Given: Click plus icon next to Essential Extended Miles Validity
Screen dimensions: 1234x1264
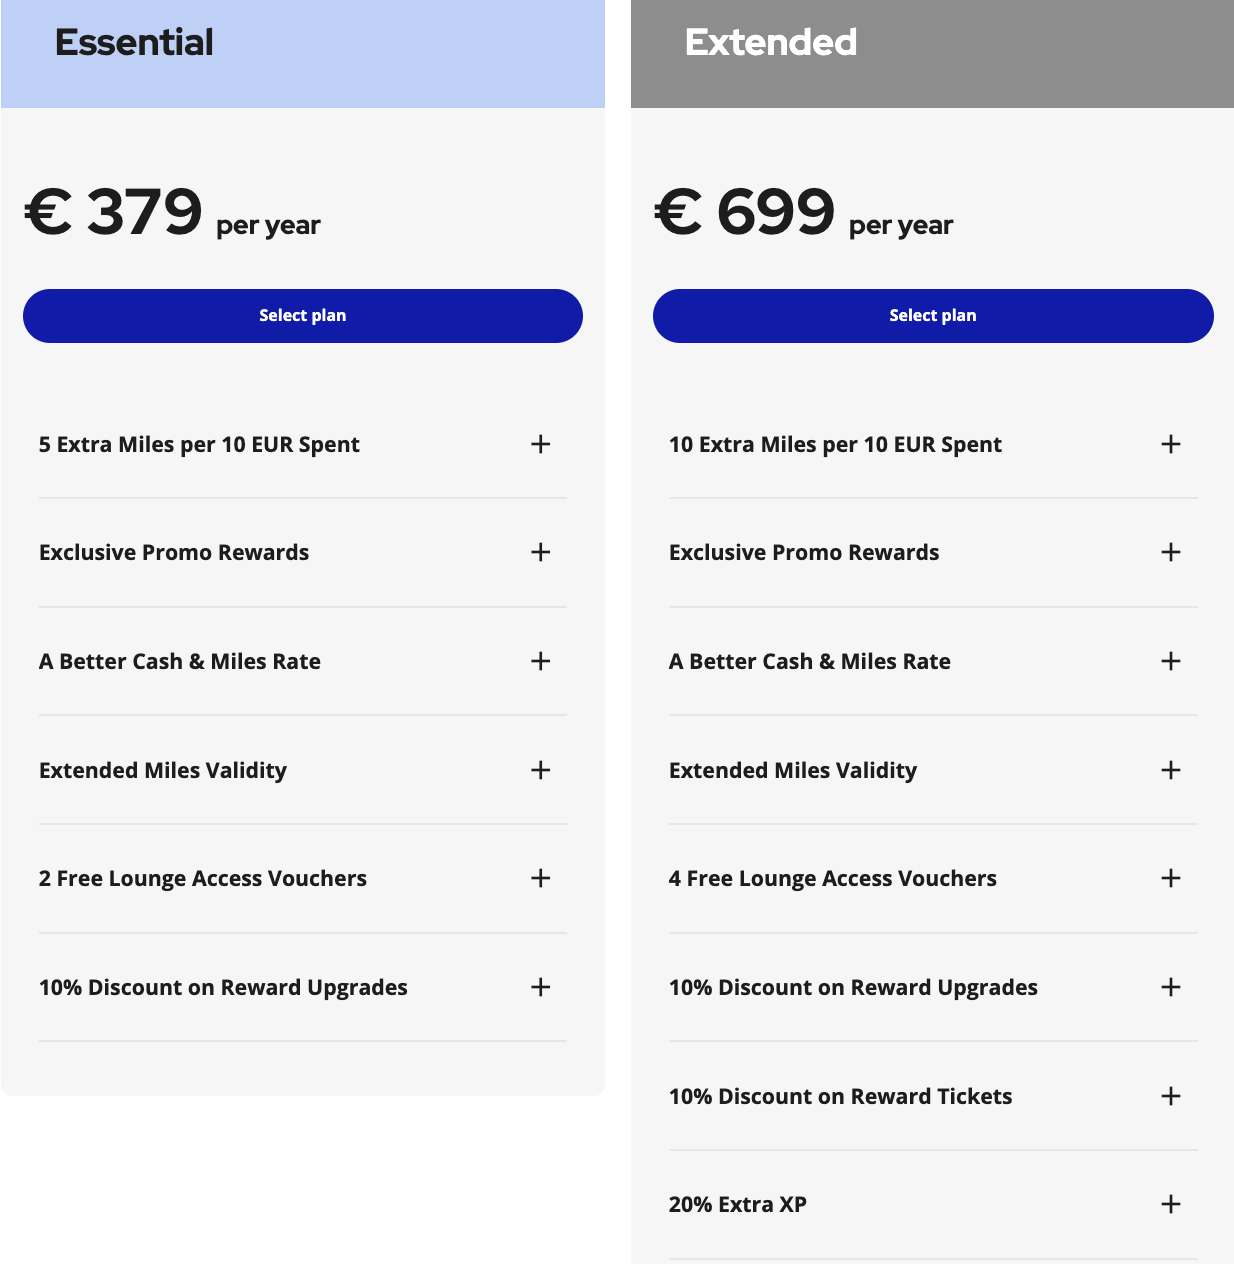Looking at the screenshot, I should (x=541, y=770).
